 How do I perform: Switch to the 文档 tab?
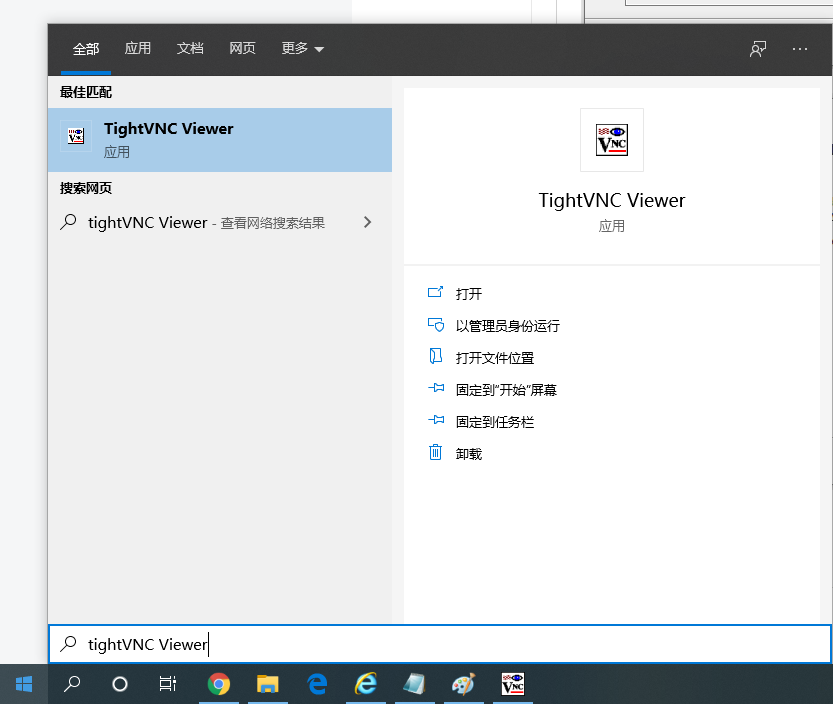point(190,48)
